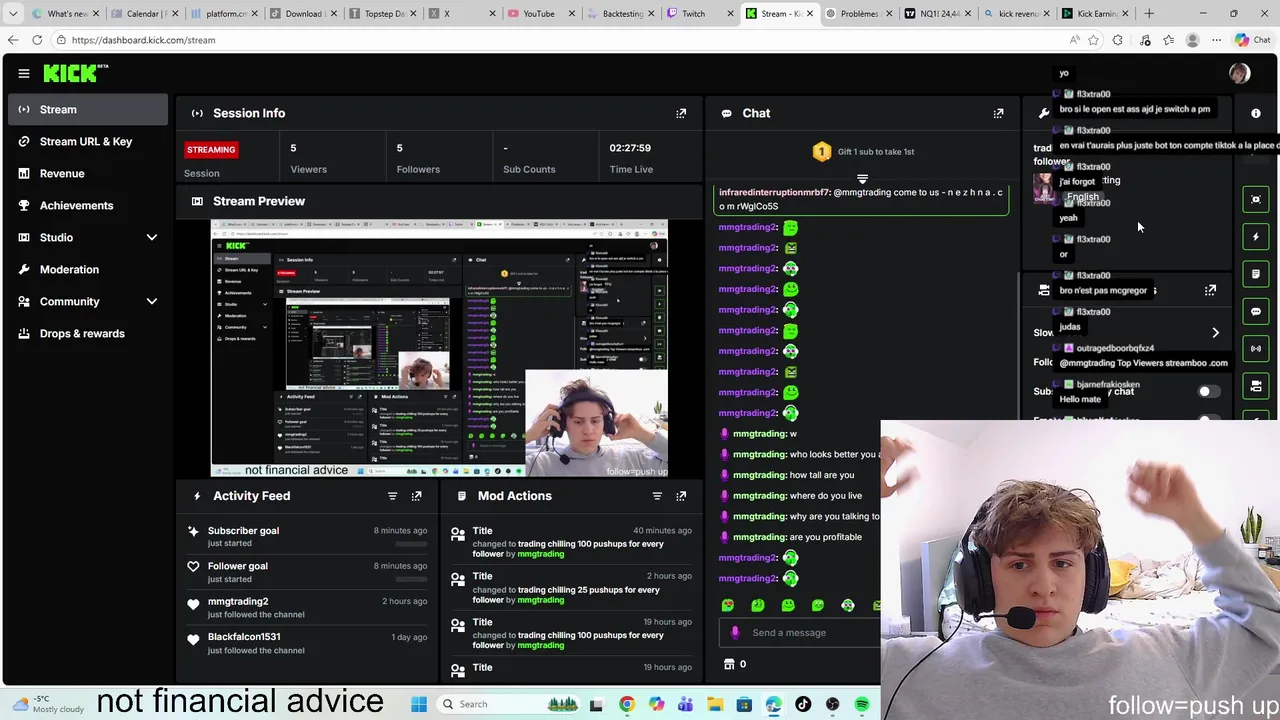
Task: Click the STREAMING status badge
Action: [211, 150]
